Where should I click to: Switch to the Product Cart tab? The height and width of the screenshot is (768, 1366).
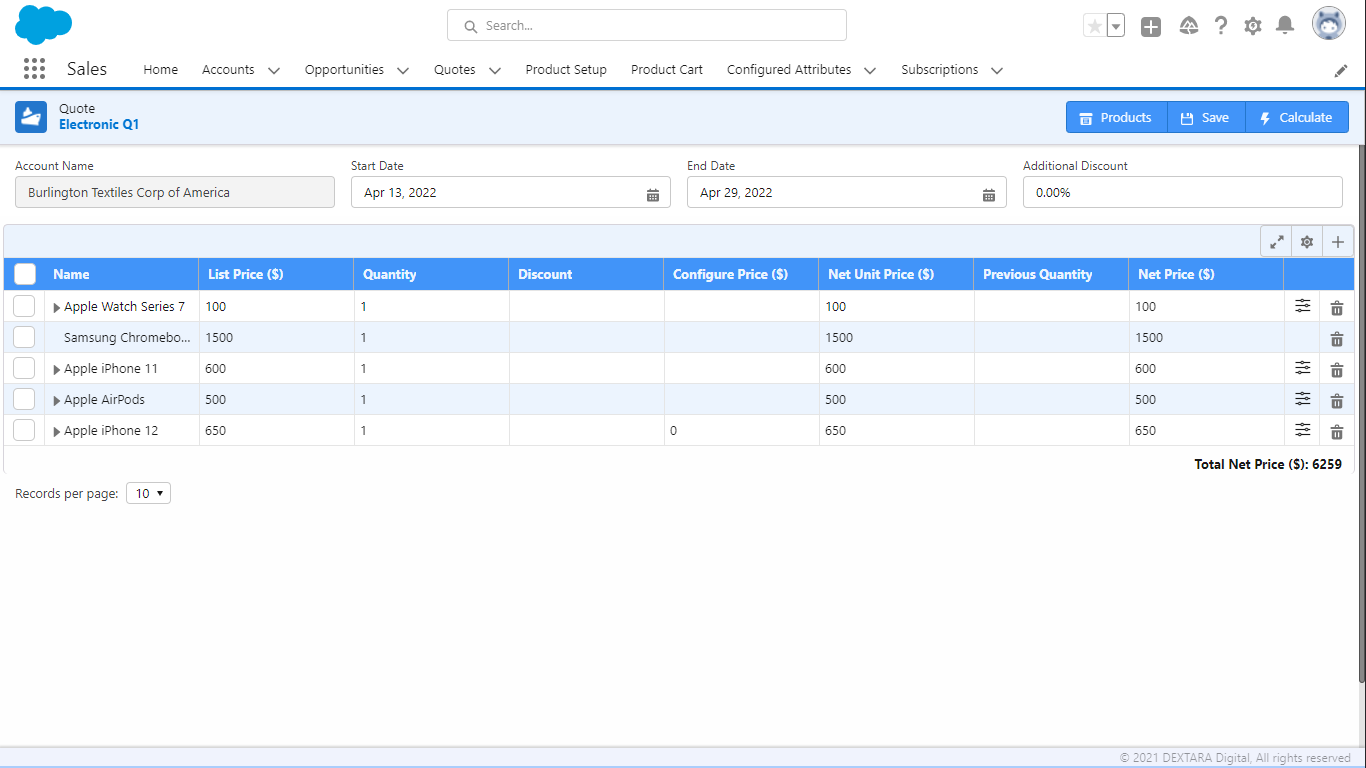pyautogui.click(x=666, y=70)
